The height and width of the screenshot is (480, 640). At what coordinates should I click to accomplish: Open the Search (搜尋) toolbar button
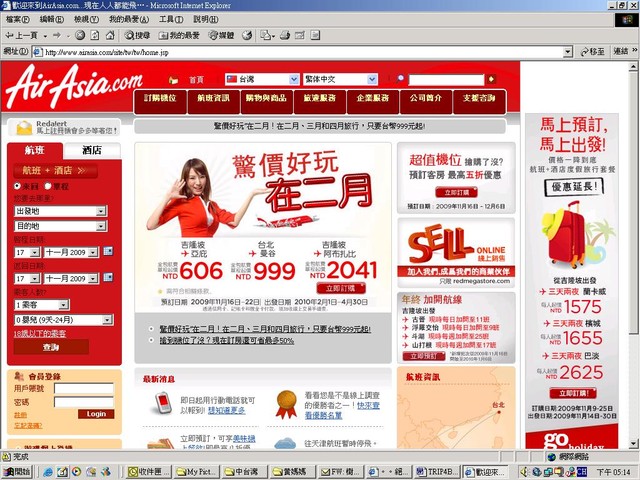pyautogui.click(x=137, y=36)
